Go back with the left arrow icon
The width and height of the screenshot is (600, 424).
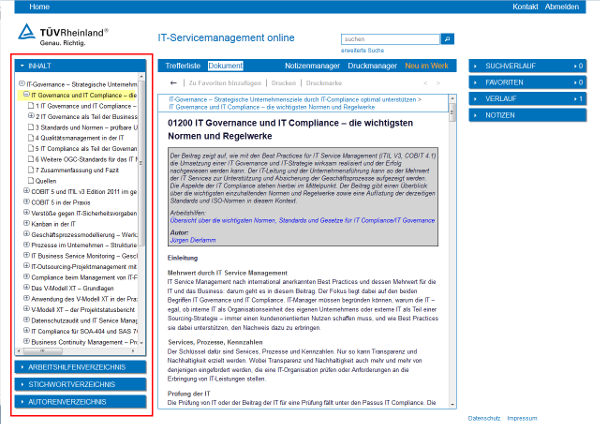pos(173,83)
